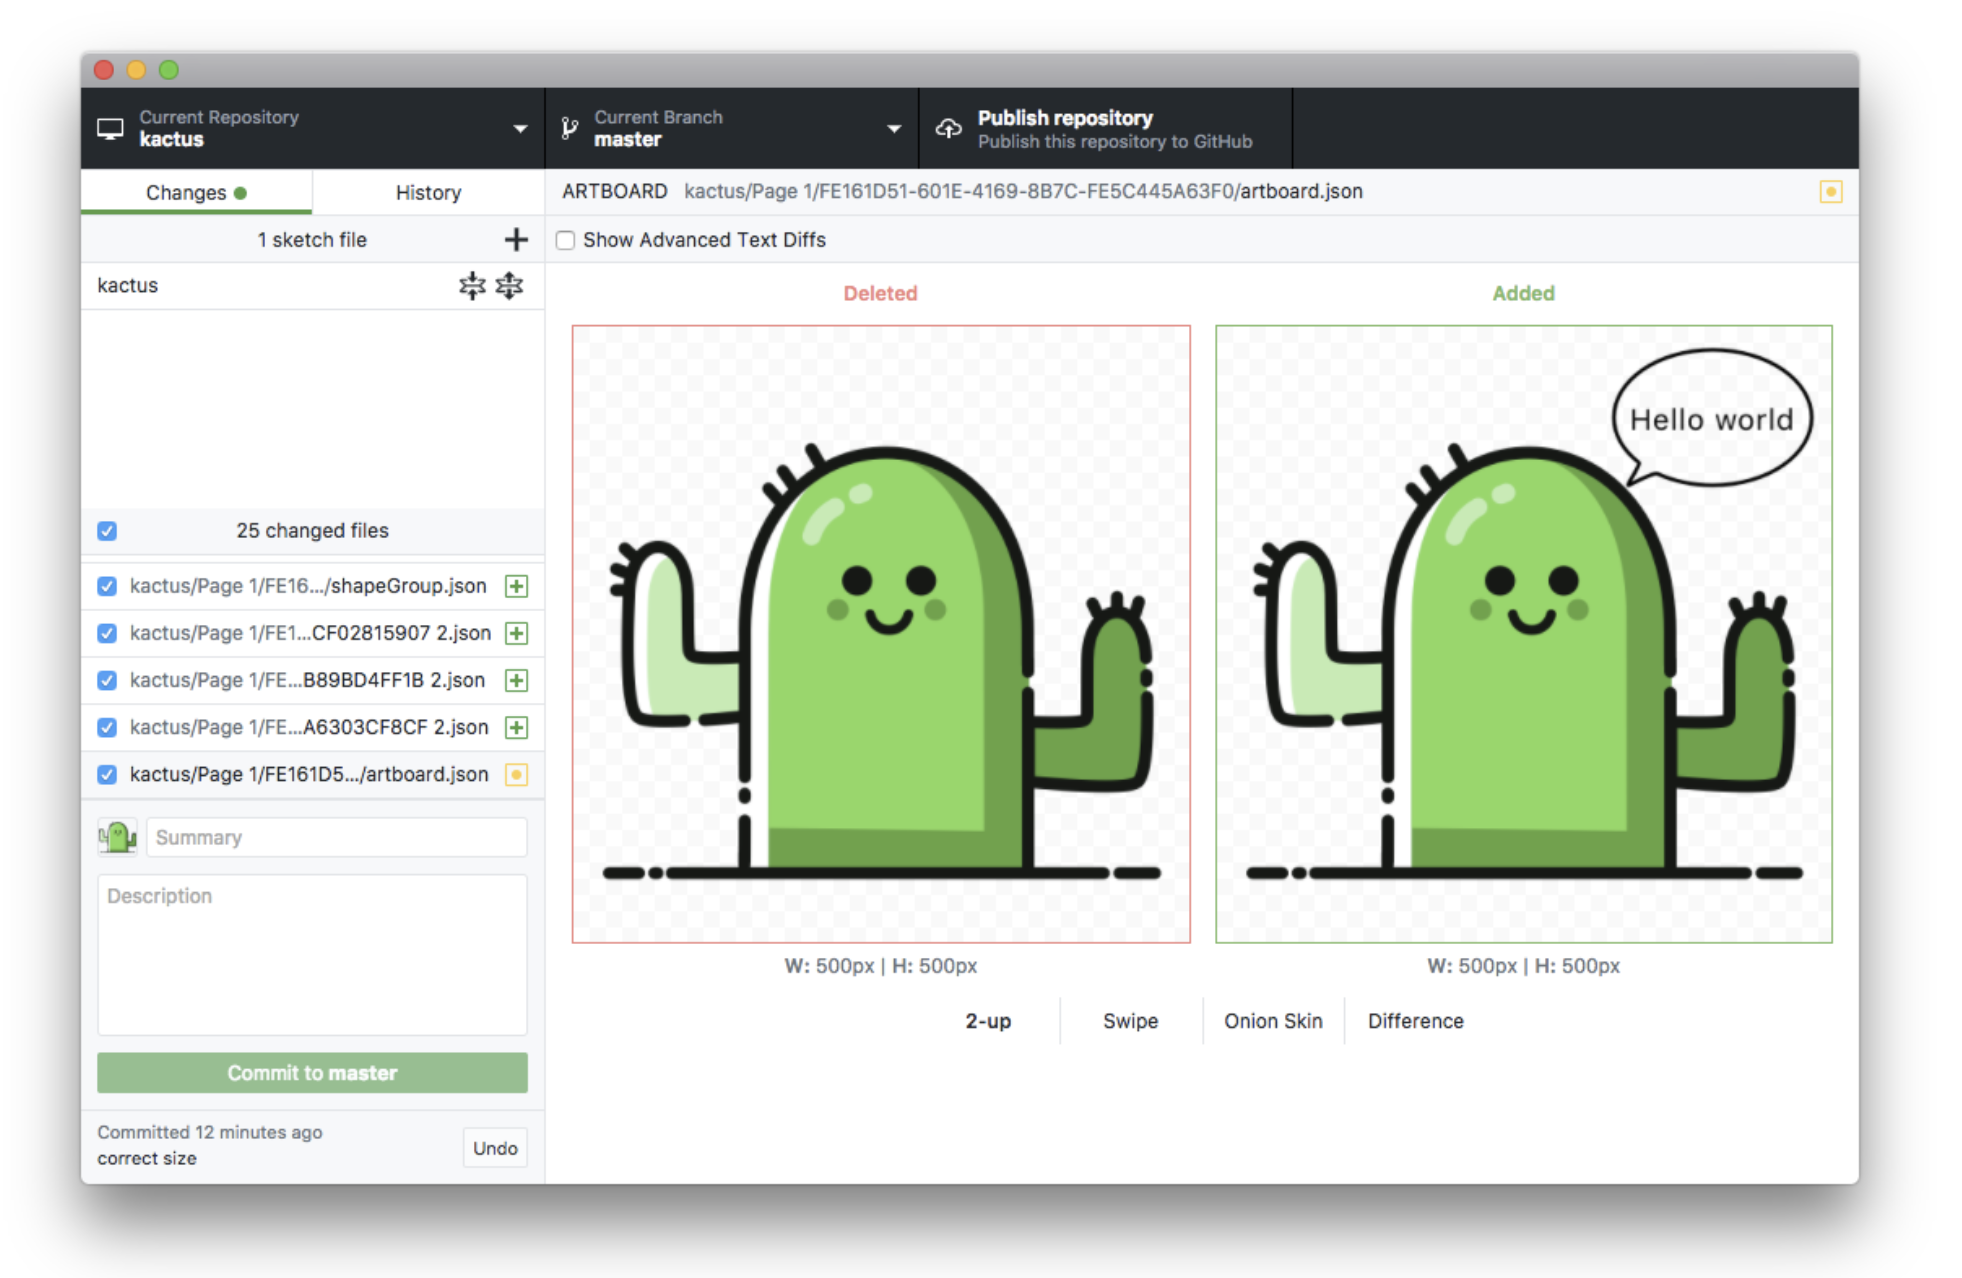Open the Current Repository kactus dropdown
This screenshot has width=1962, height=1278.
coord(312,129)
